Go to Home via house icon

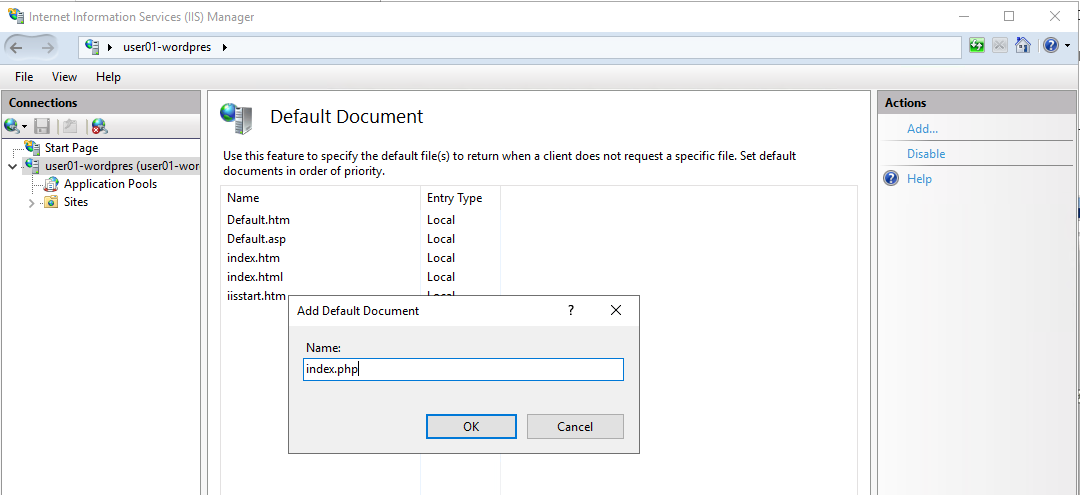(x=1023, y=46)
